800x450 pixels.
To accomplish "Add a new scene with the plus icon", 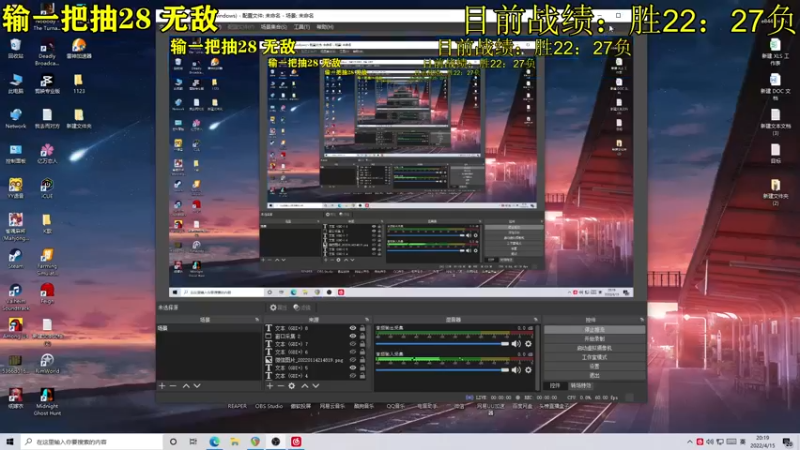I will coord(162,386).
